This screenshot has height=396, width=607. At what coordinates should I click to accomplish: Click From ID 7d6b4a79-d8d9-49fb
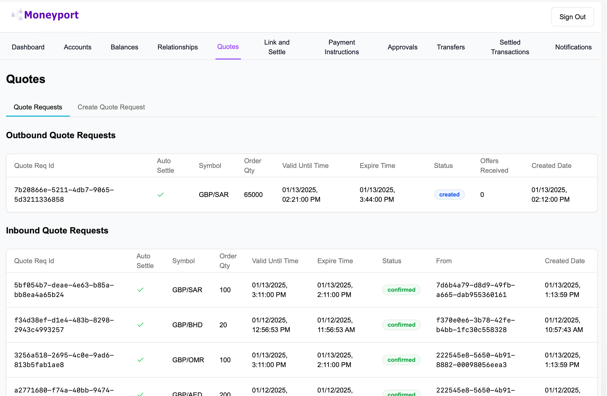point(475,290)
